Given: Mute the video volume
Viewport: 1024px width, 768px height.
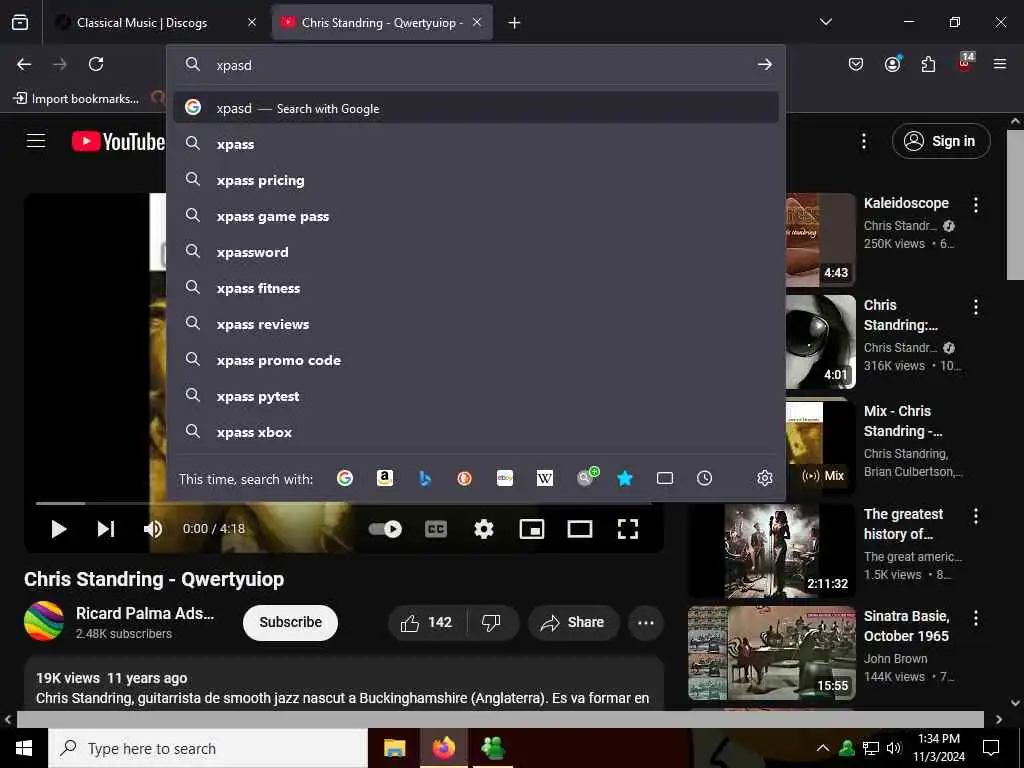Looking at the screenshot, I should click(153, 529).
